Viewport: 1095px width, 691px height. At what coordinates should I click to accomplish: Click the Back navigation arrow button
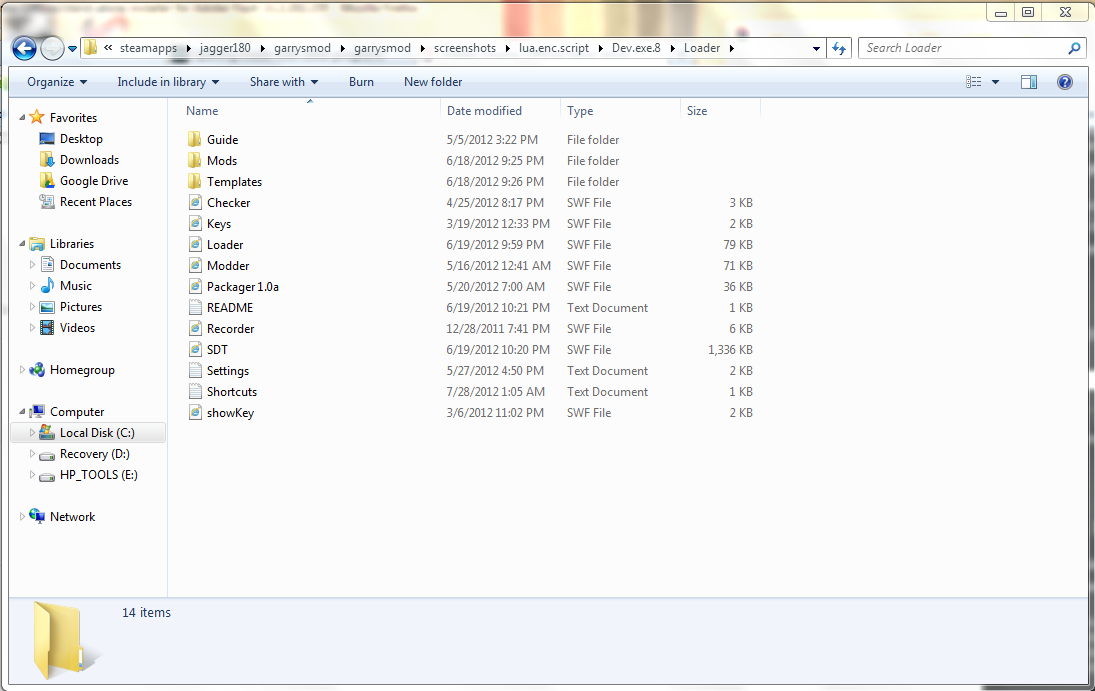coord(25,48)
